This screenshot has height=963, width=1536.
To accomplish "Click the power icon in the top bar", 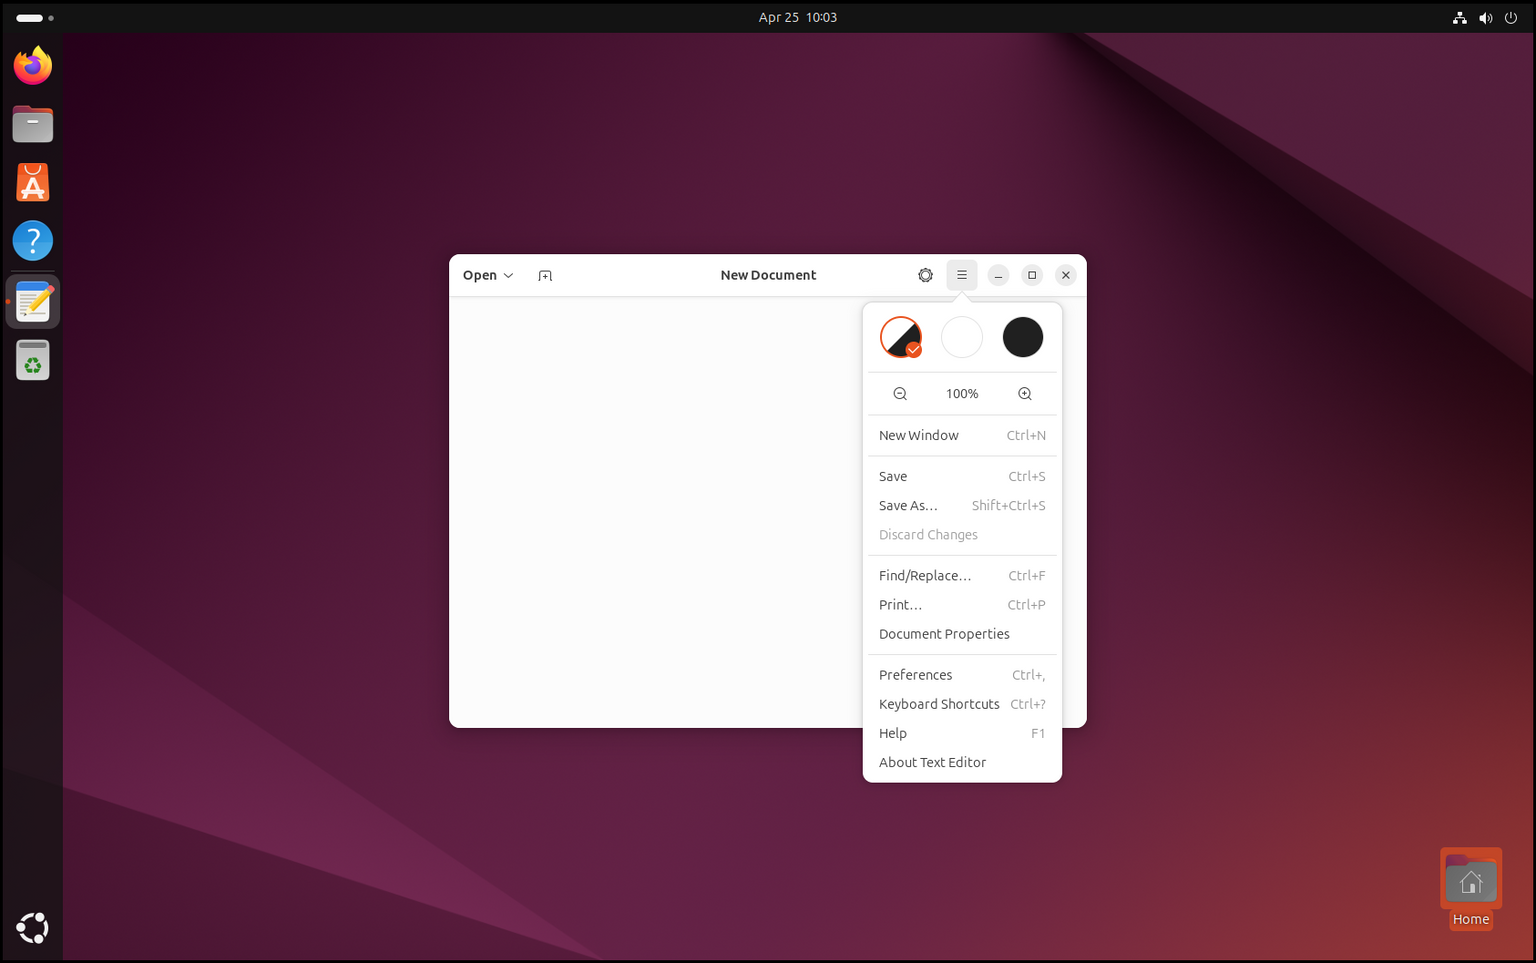I will pos(1510,17).
